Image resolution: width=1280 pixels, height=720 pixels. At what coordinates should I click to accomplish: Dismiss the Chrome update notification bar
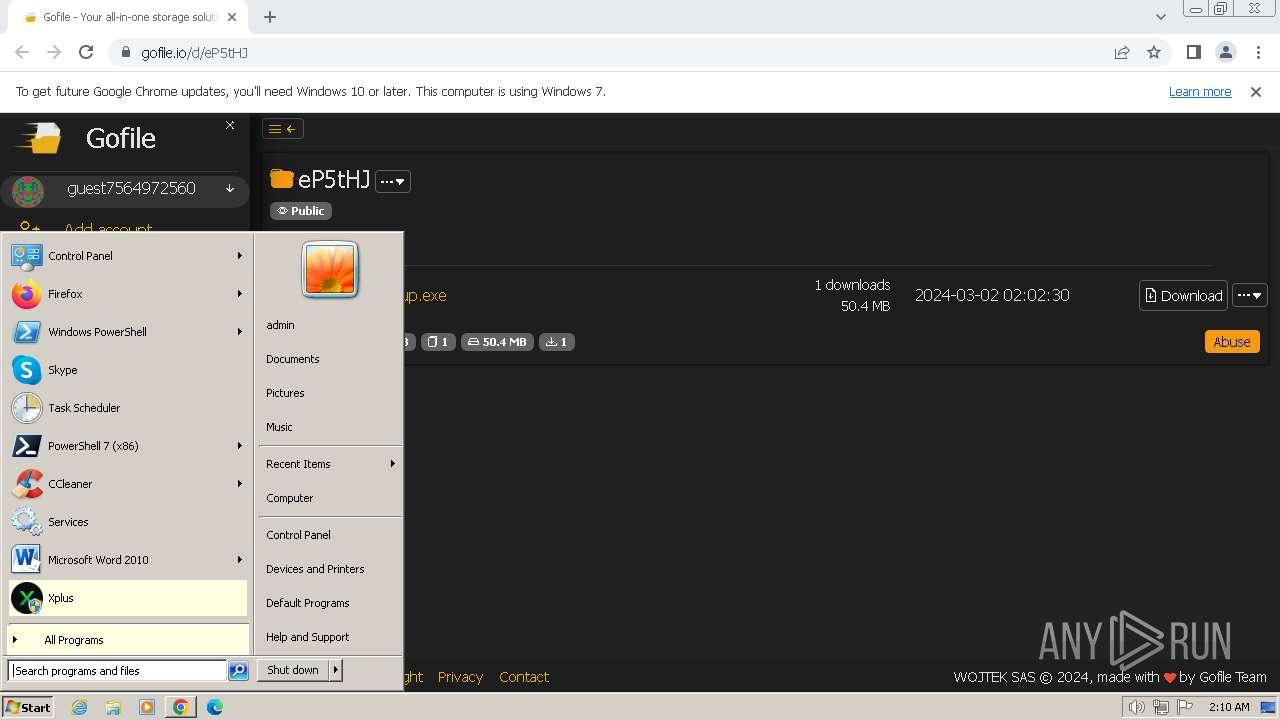coord(1256,91)
